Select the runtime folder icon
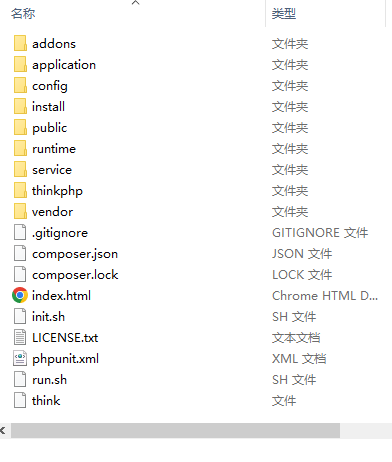Image resolution: width=392 pixels, height=462 pixels. (20, 149)
